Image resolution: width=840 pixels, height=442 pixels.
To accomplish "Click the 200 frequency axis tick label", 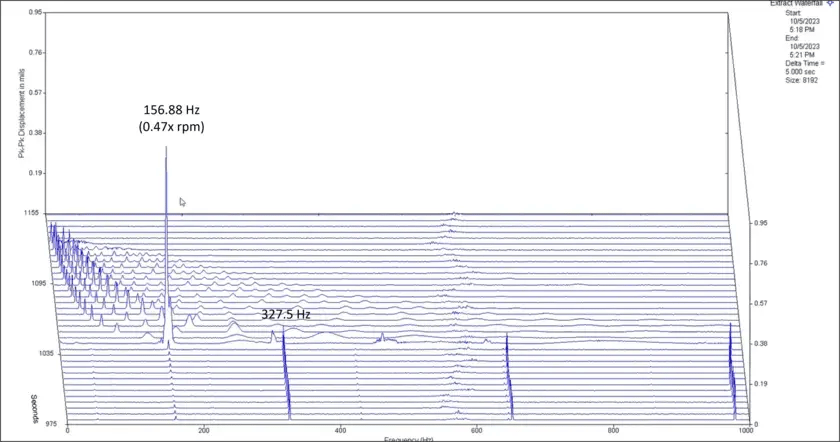I will (x=204, y=430).
